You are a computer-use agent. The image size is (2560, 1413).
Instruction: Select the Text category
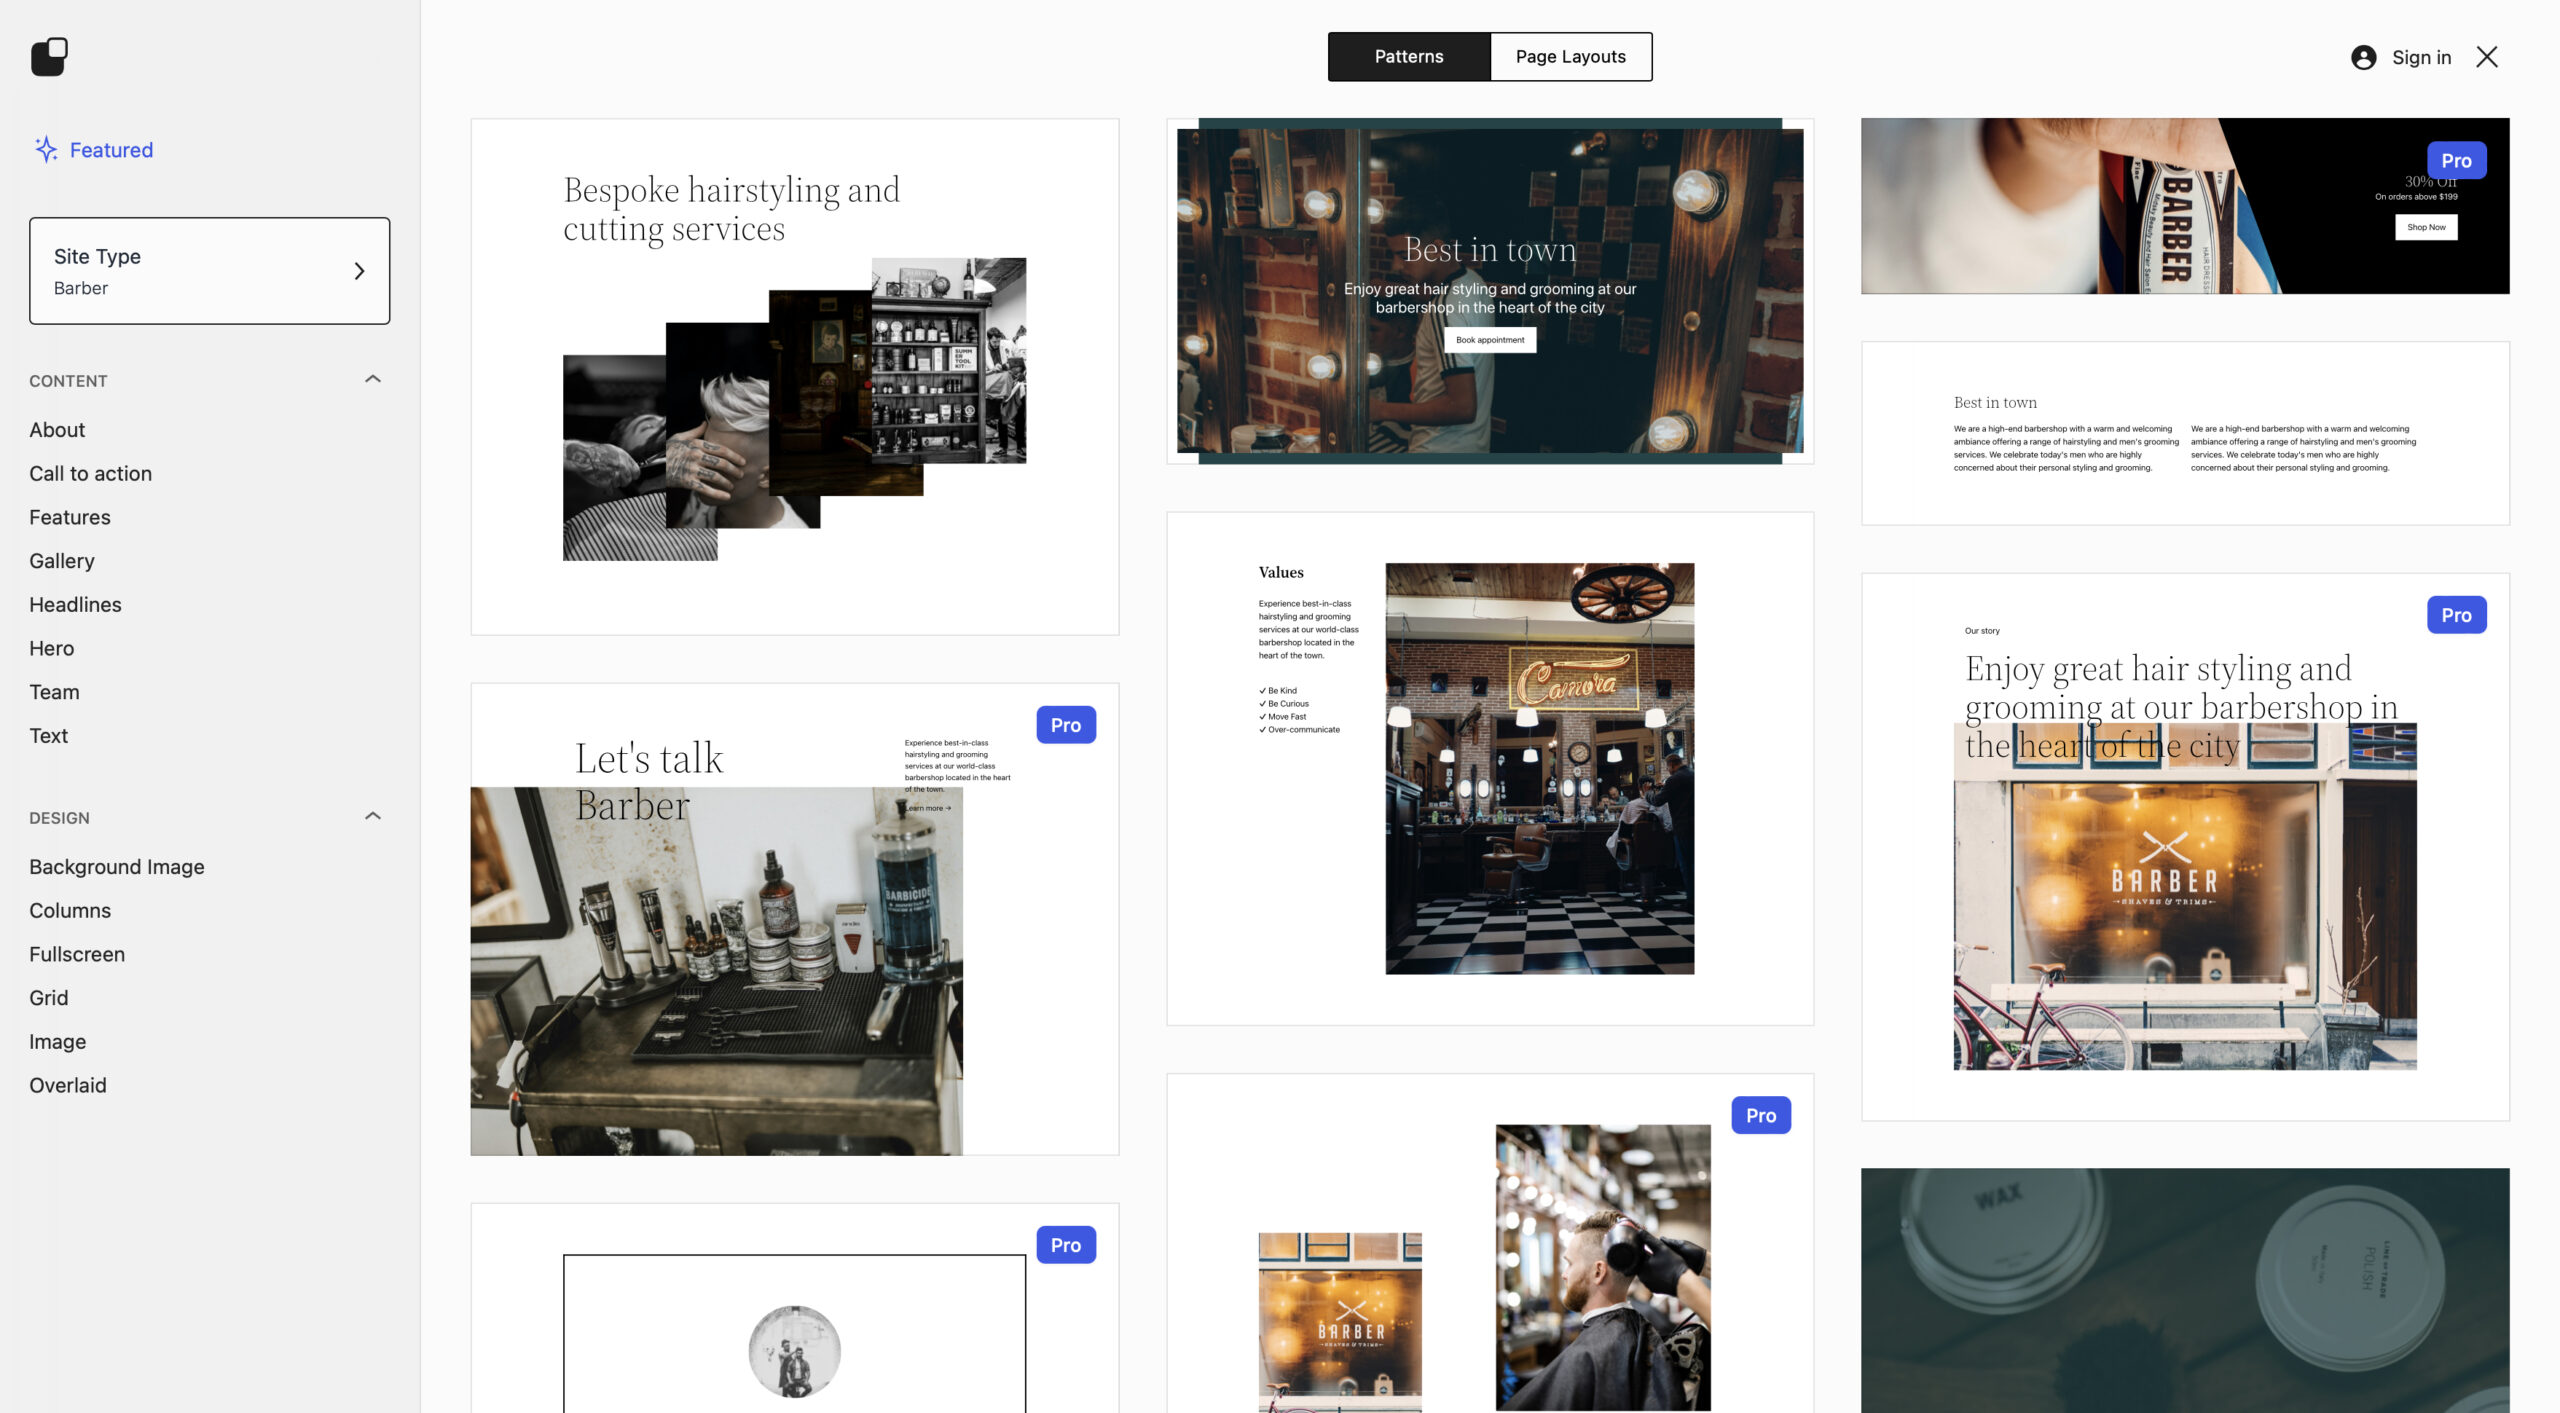pyautogui.click(x=48, y=736)
